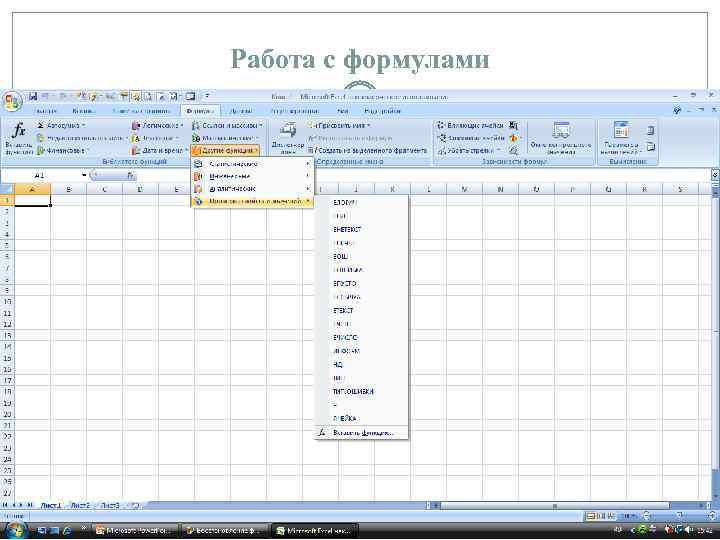Open the Финансовые functions dropdown

[x=63, y=151]
